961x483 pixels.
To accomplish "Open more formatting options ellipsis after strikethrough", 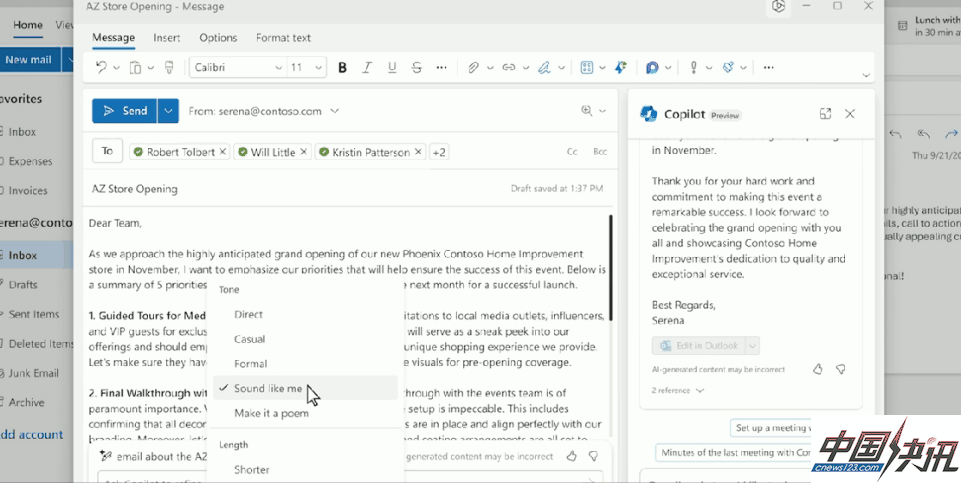I will [x=441, y=67].
